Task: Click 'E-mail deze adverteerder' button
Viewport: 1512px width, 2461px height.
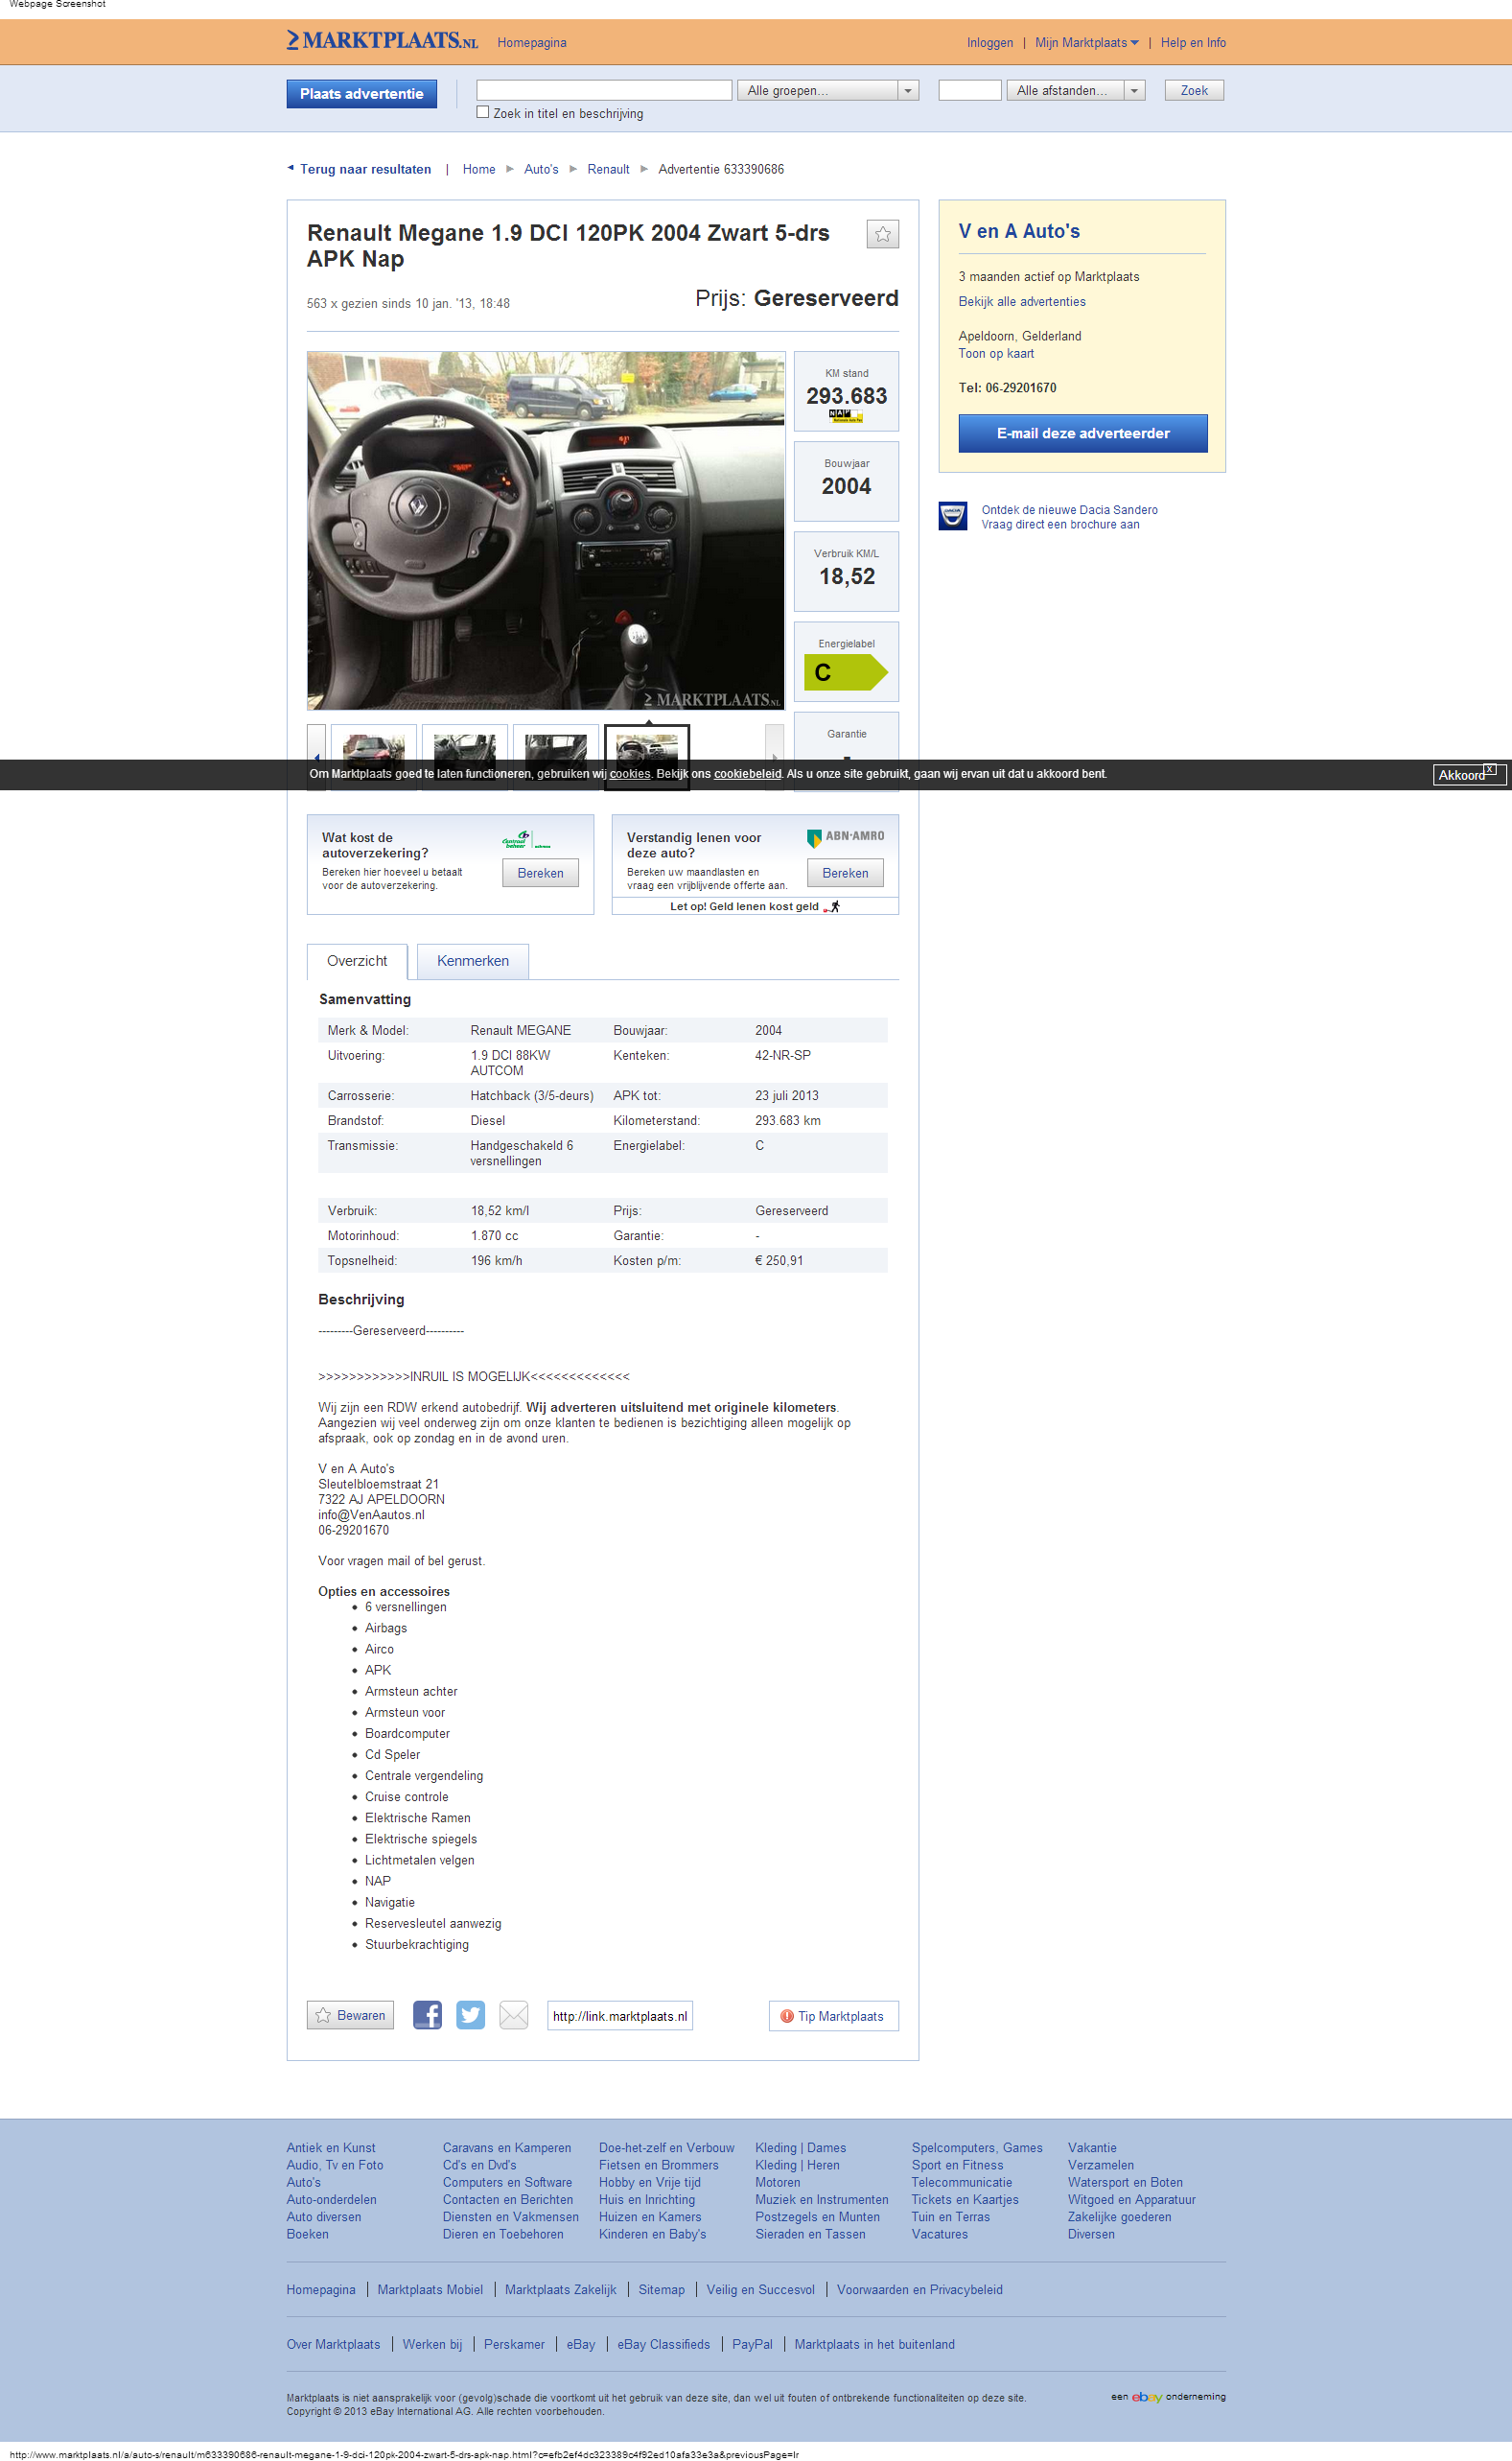Action: (x=1083, y=433)
